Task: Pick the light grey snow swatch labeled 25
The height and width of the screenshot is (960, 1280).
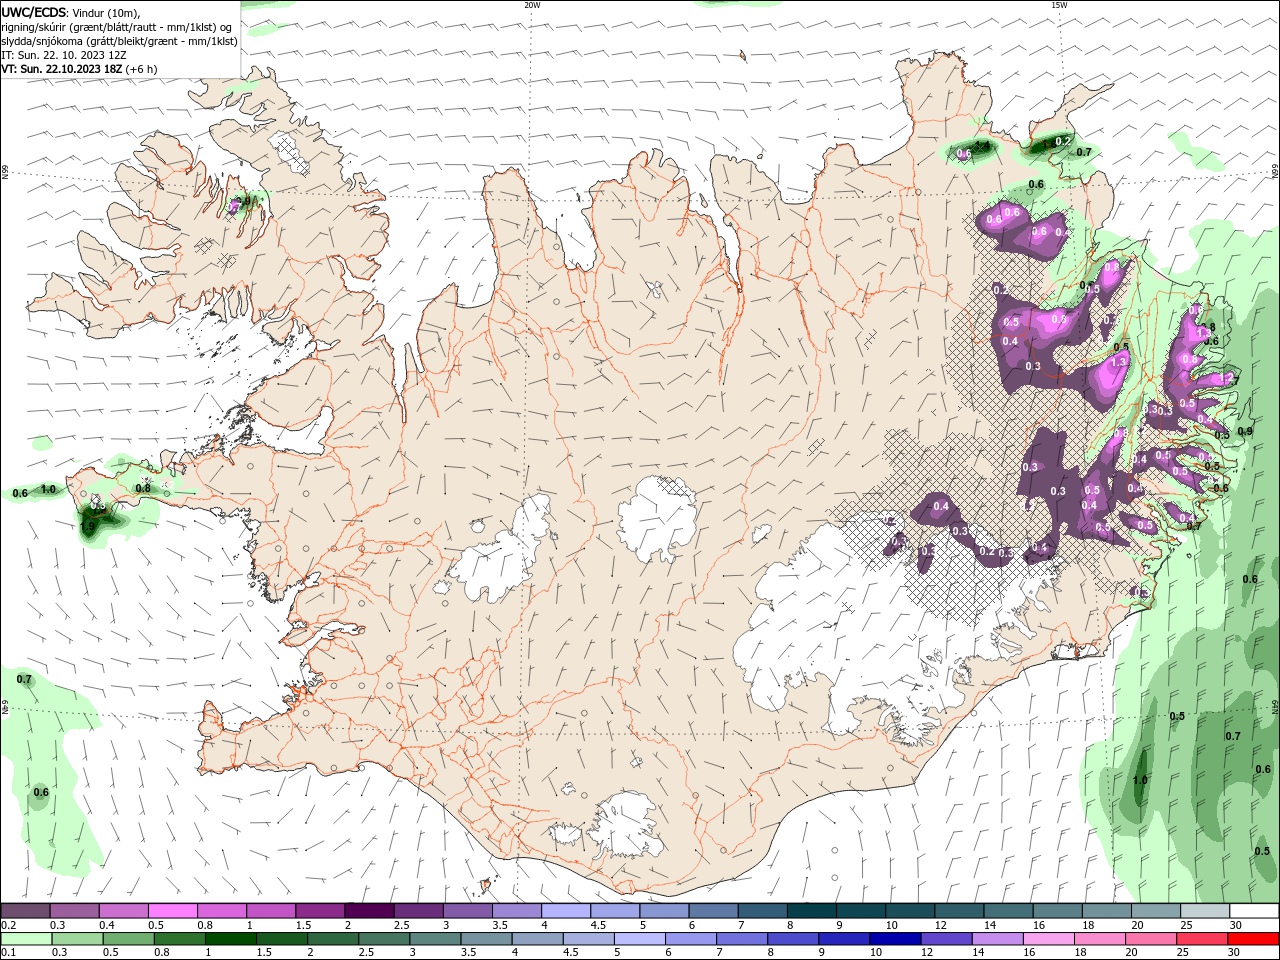Action: point(1205,911)
